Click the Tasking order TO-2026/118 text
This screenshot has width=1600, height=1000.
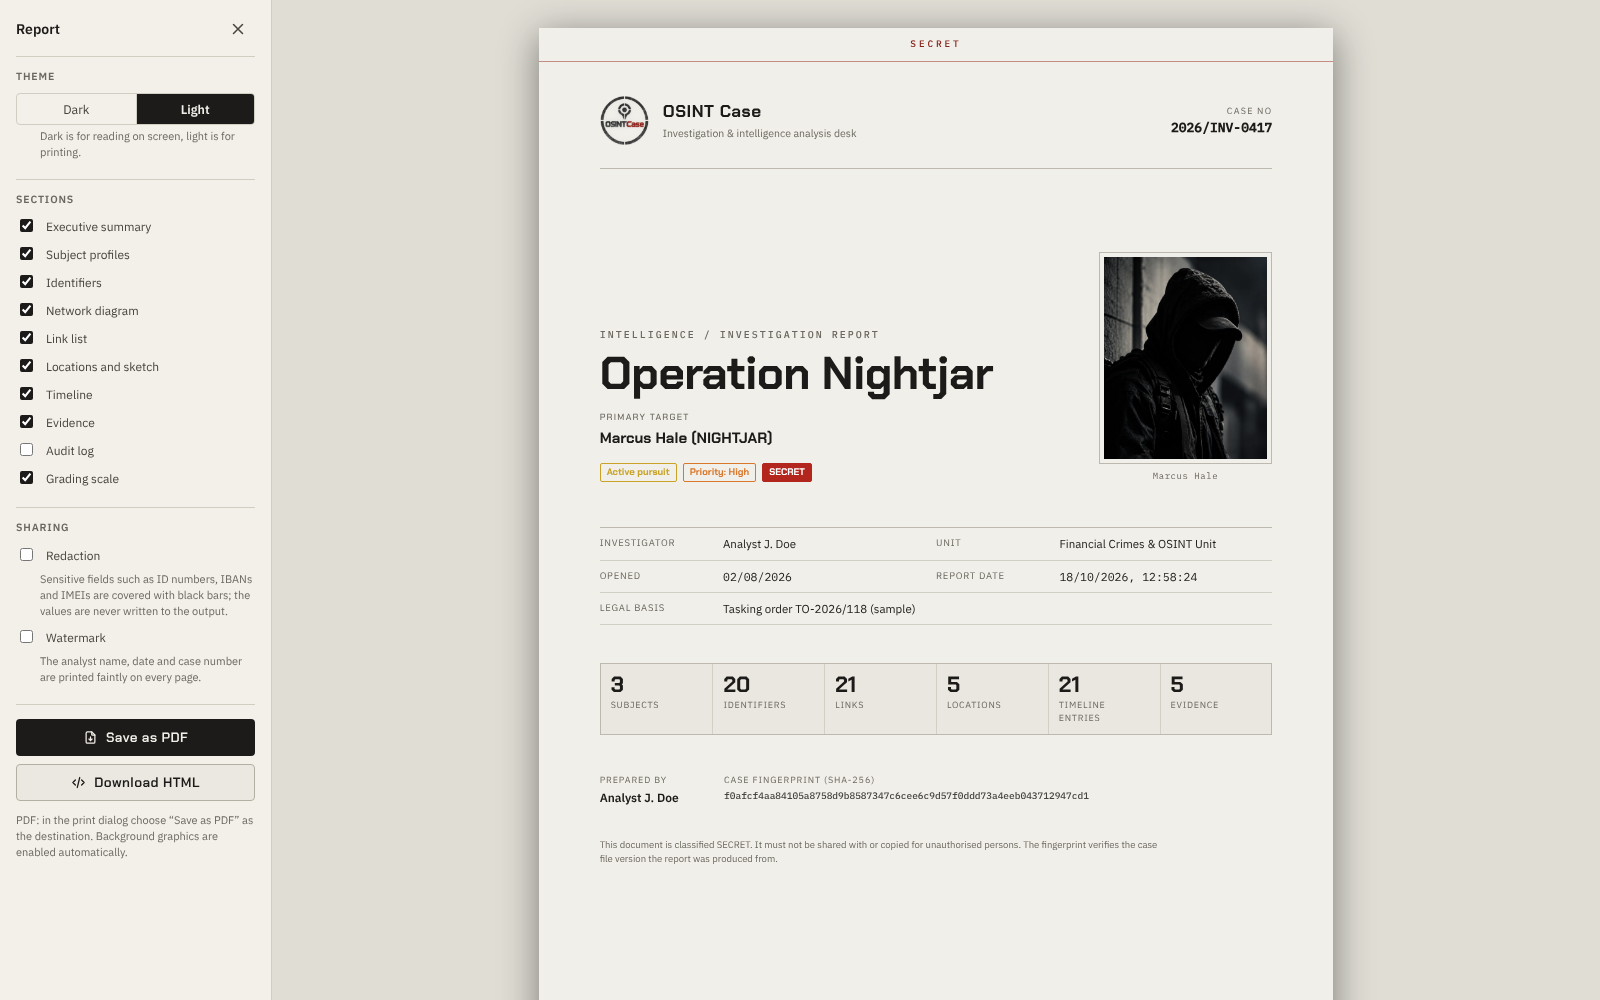click(819, 609)
